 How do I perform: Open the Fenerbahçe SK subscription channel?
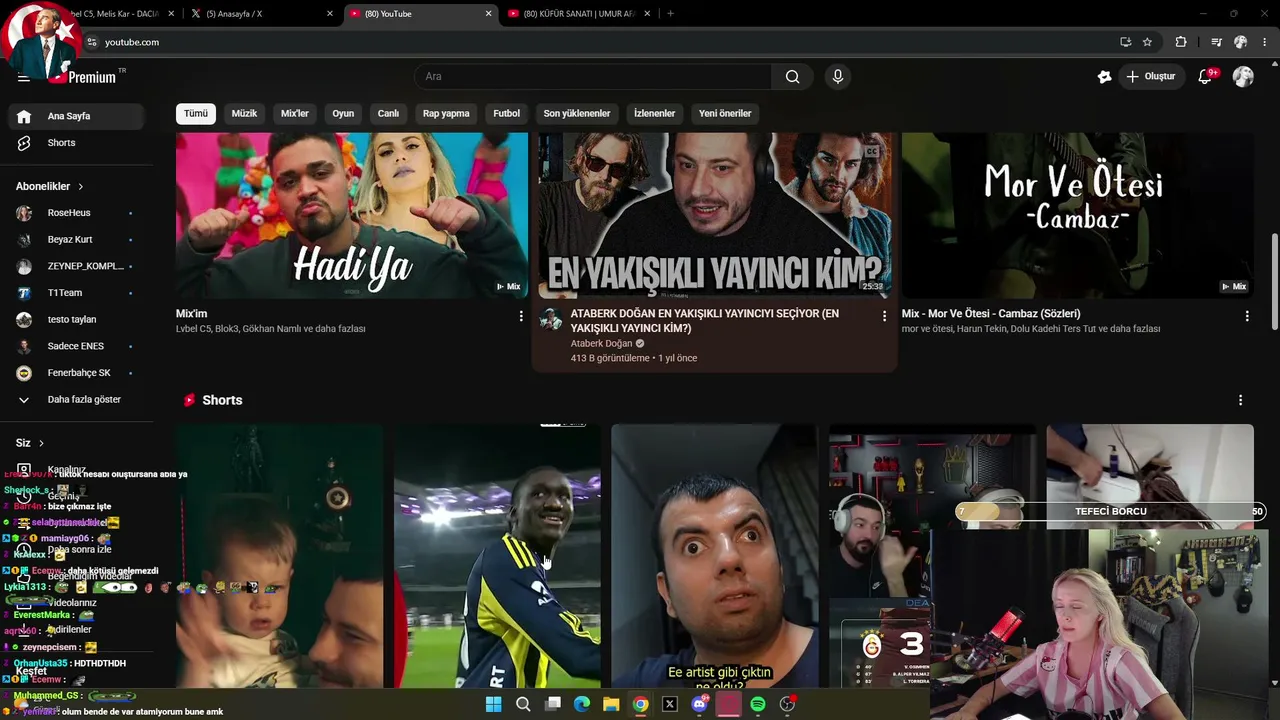tap(77, 373)
